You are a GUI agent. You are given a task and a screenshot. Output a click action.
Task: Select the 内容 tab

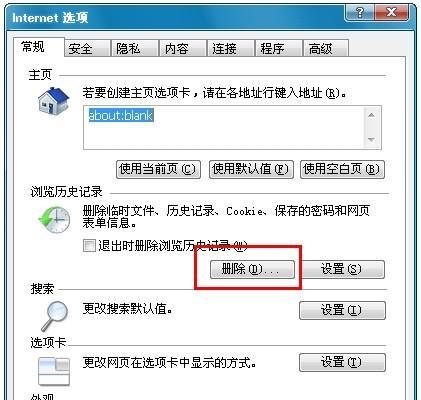point(183,49)
